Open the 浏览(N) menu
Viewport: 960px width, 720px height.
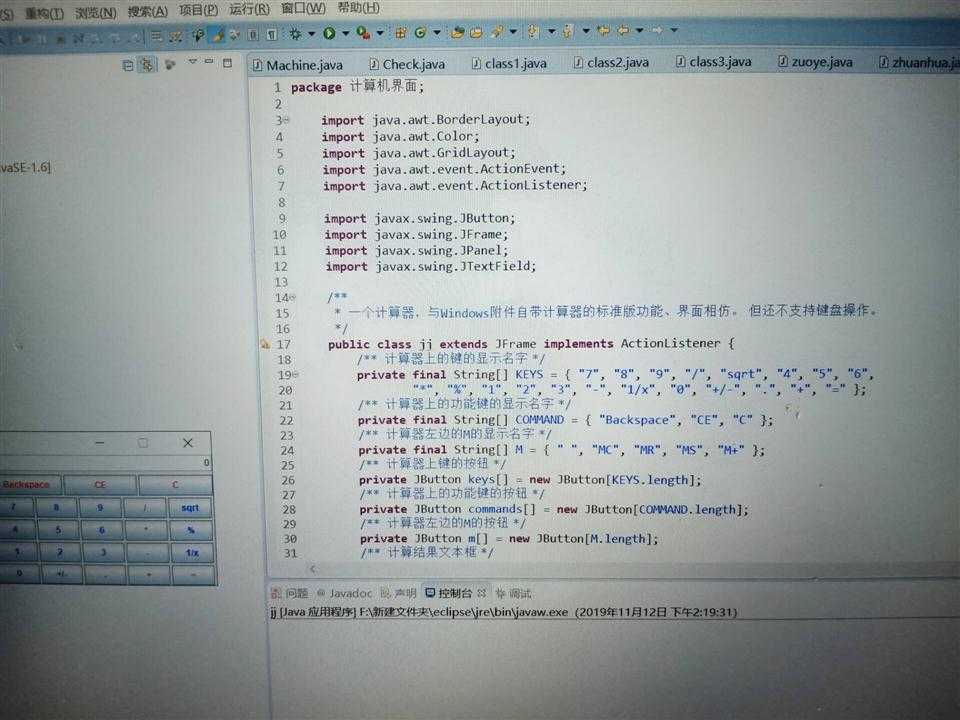tap(96, 12)
